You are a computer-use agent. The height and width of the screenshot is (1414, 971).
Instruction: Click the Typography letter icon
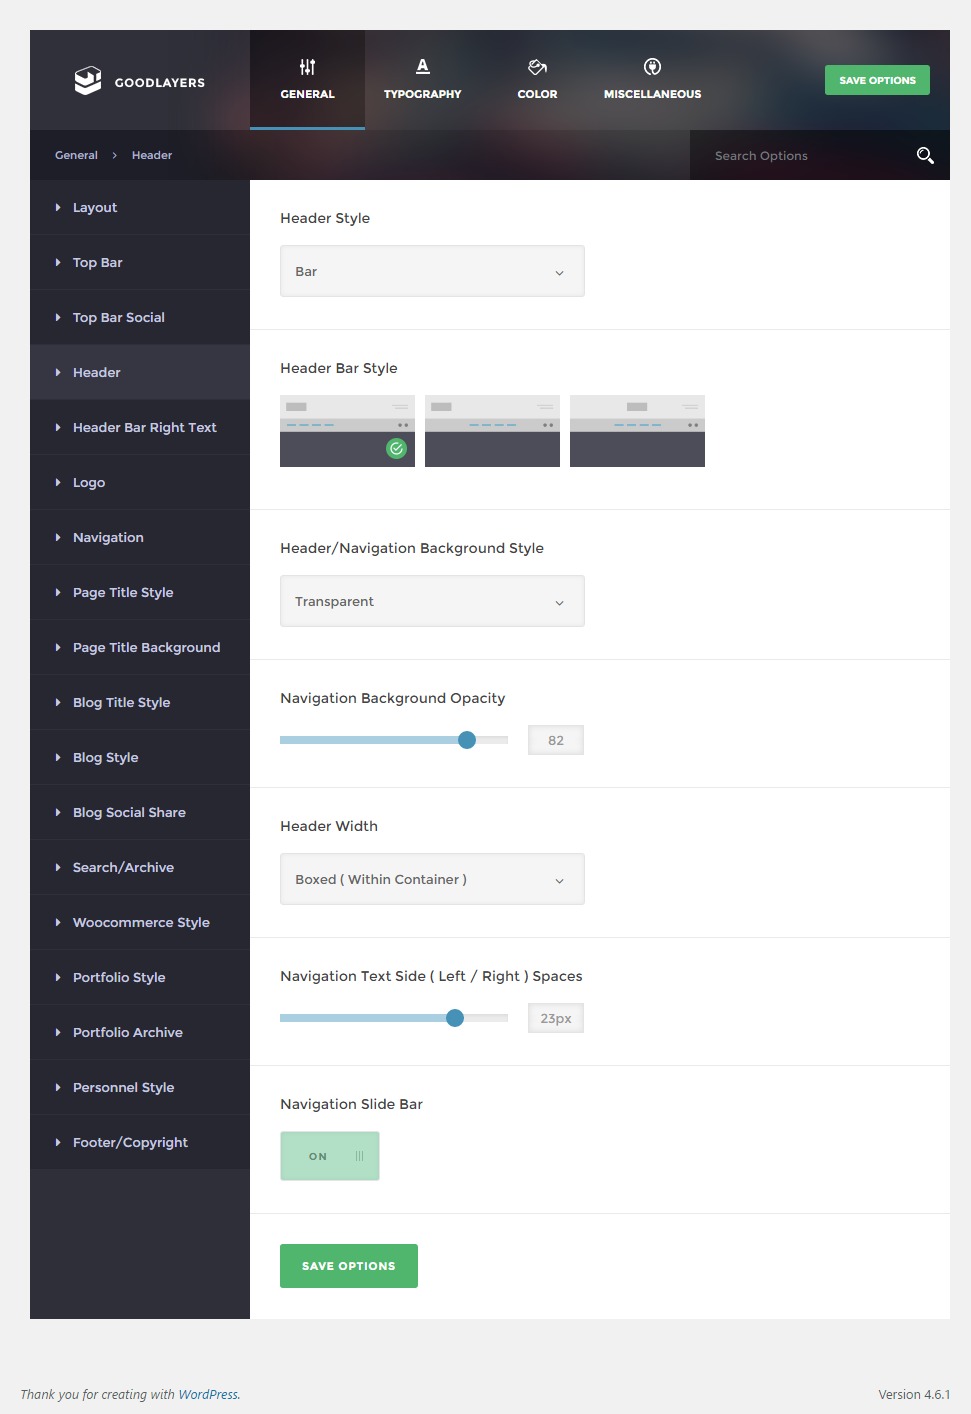click(422, 67)
